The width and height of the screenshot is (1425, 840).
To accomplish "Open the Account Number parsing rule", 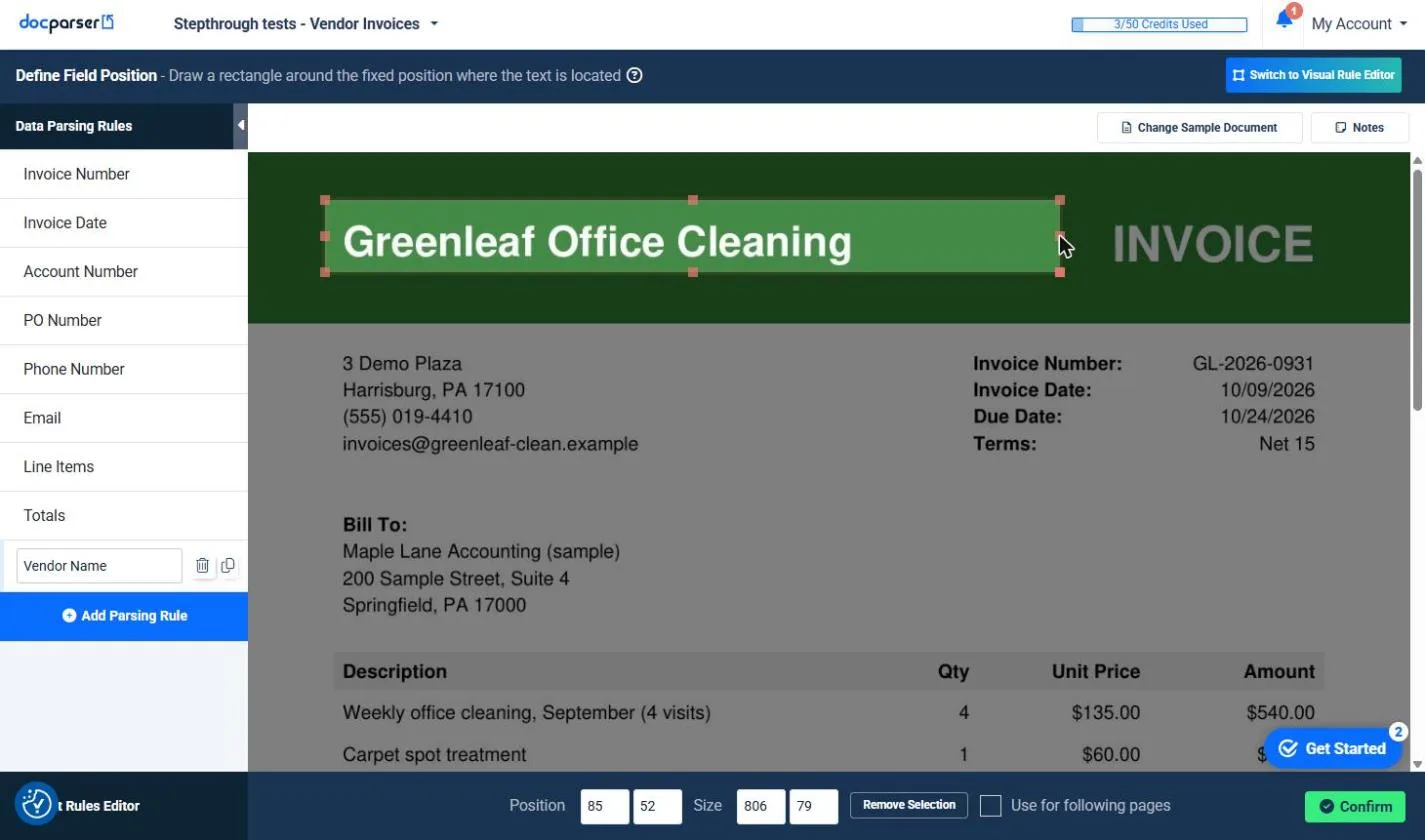I will pos(124,272).
